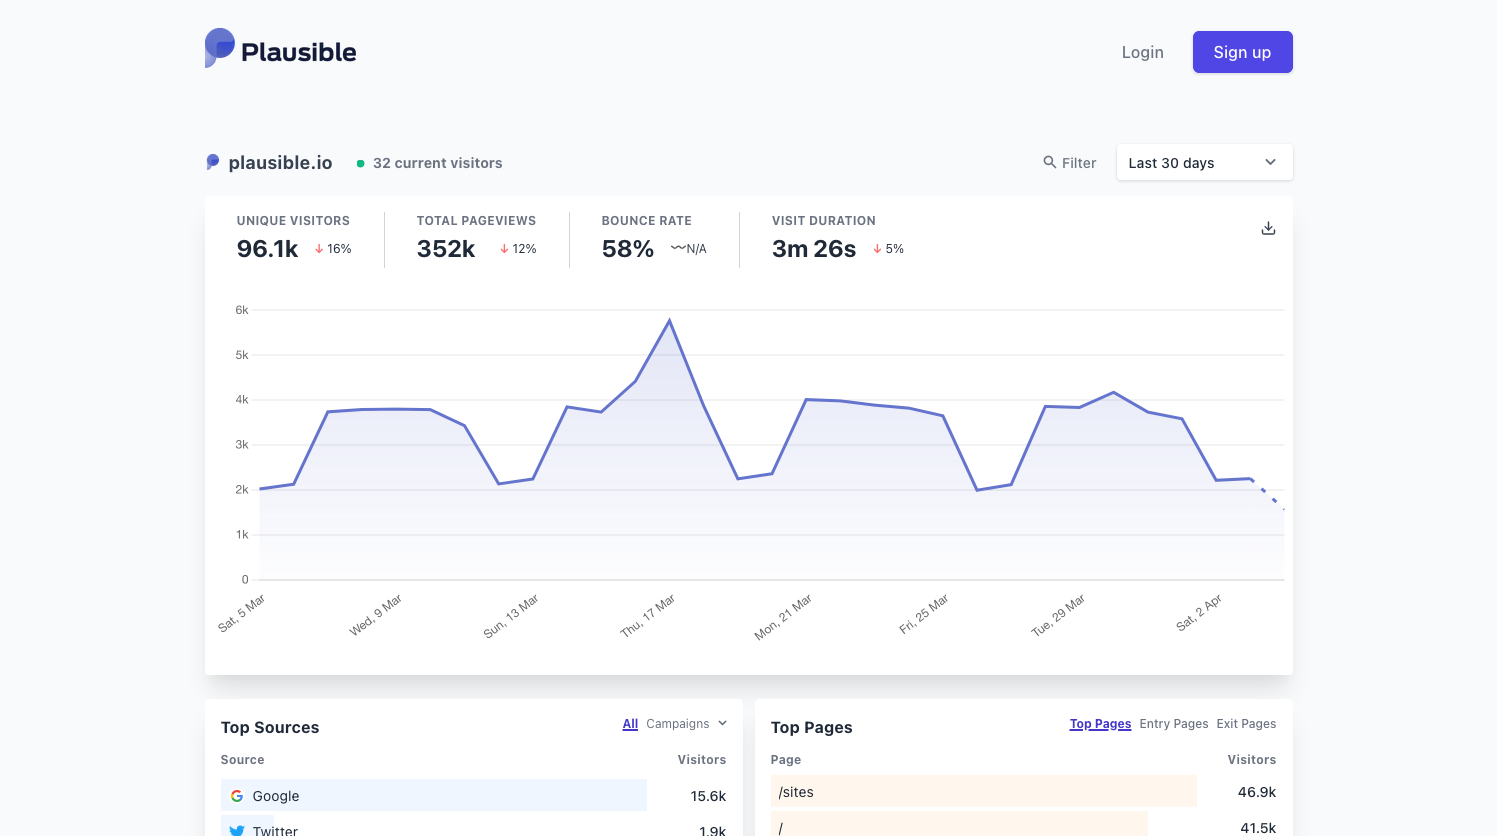
Task: Click the Twitter bird icon in Top Sources
Action: 237,830
